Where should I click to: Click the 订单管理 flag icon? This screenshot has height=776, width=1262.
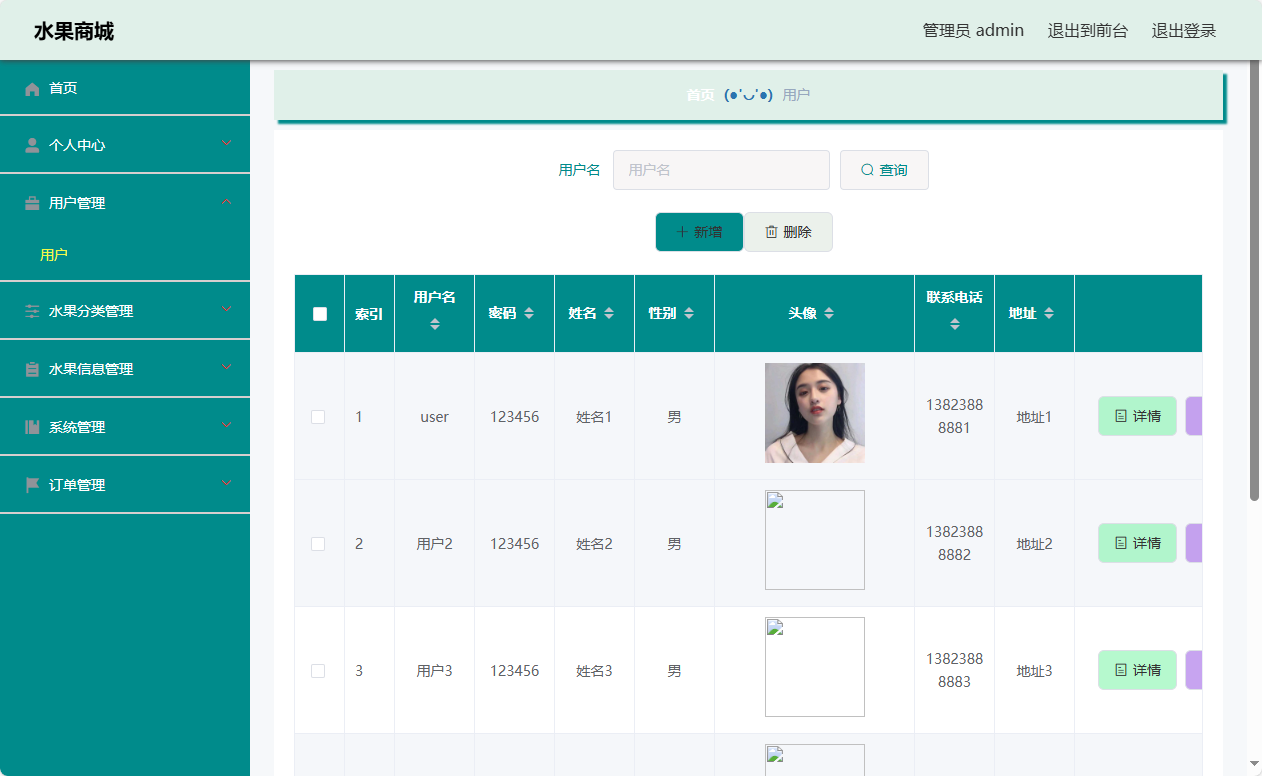coord(31,484)
